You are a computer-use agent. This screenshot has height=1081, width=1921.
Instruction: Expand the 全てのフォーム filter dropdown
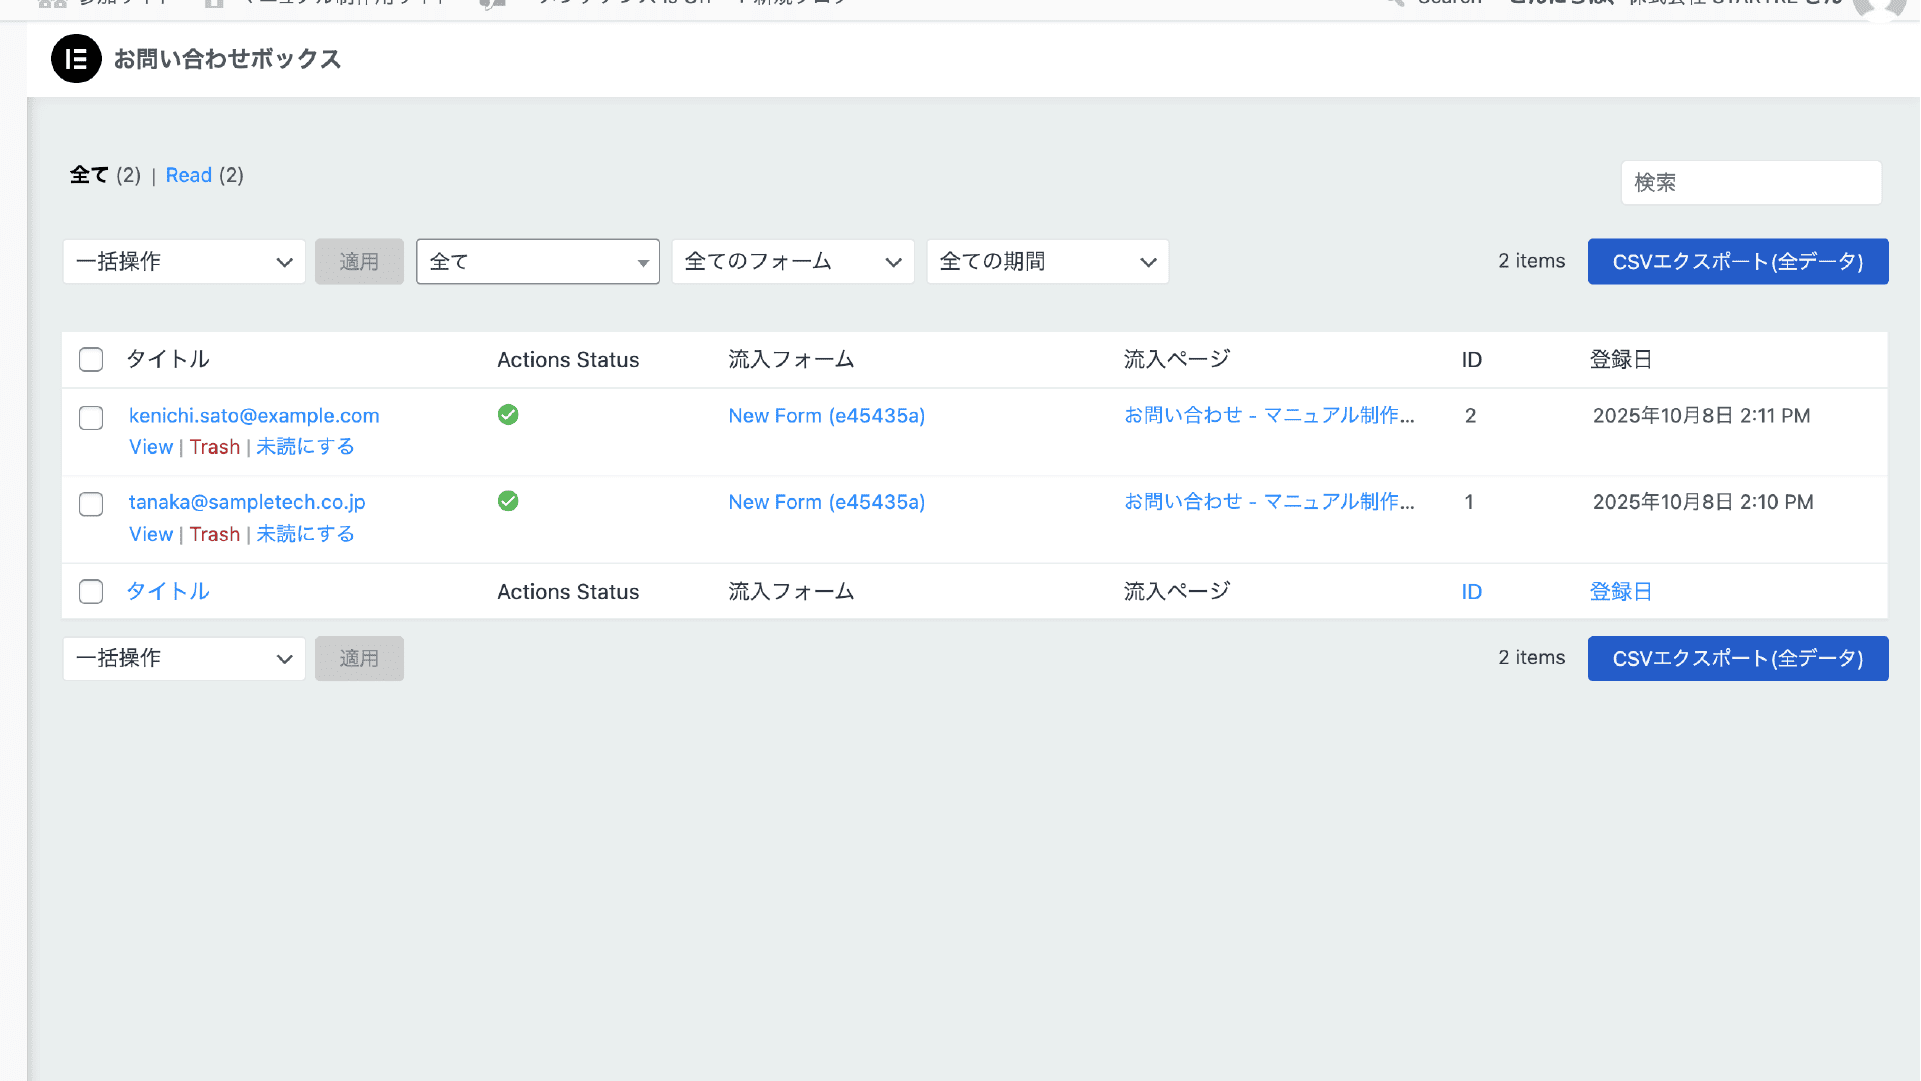792,262
